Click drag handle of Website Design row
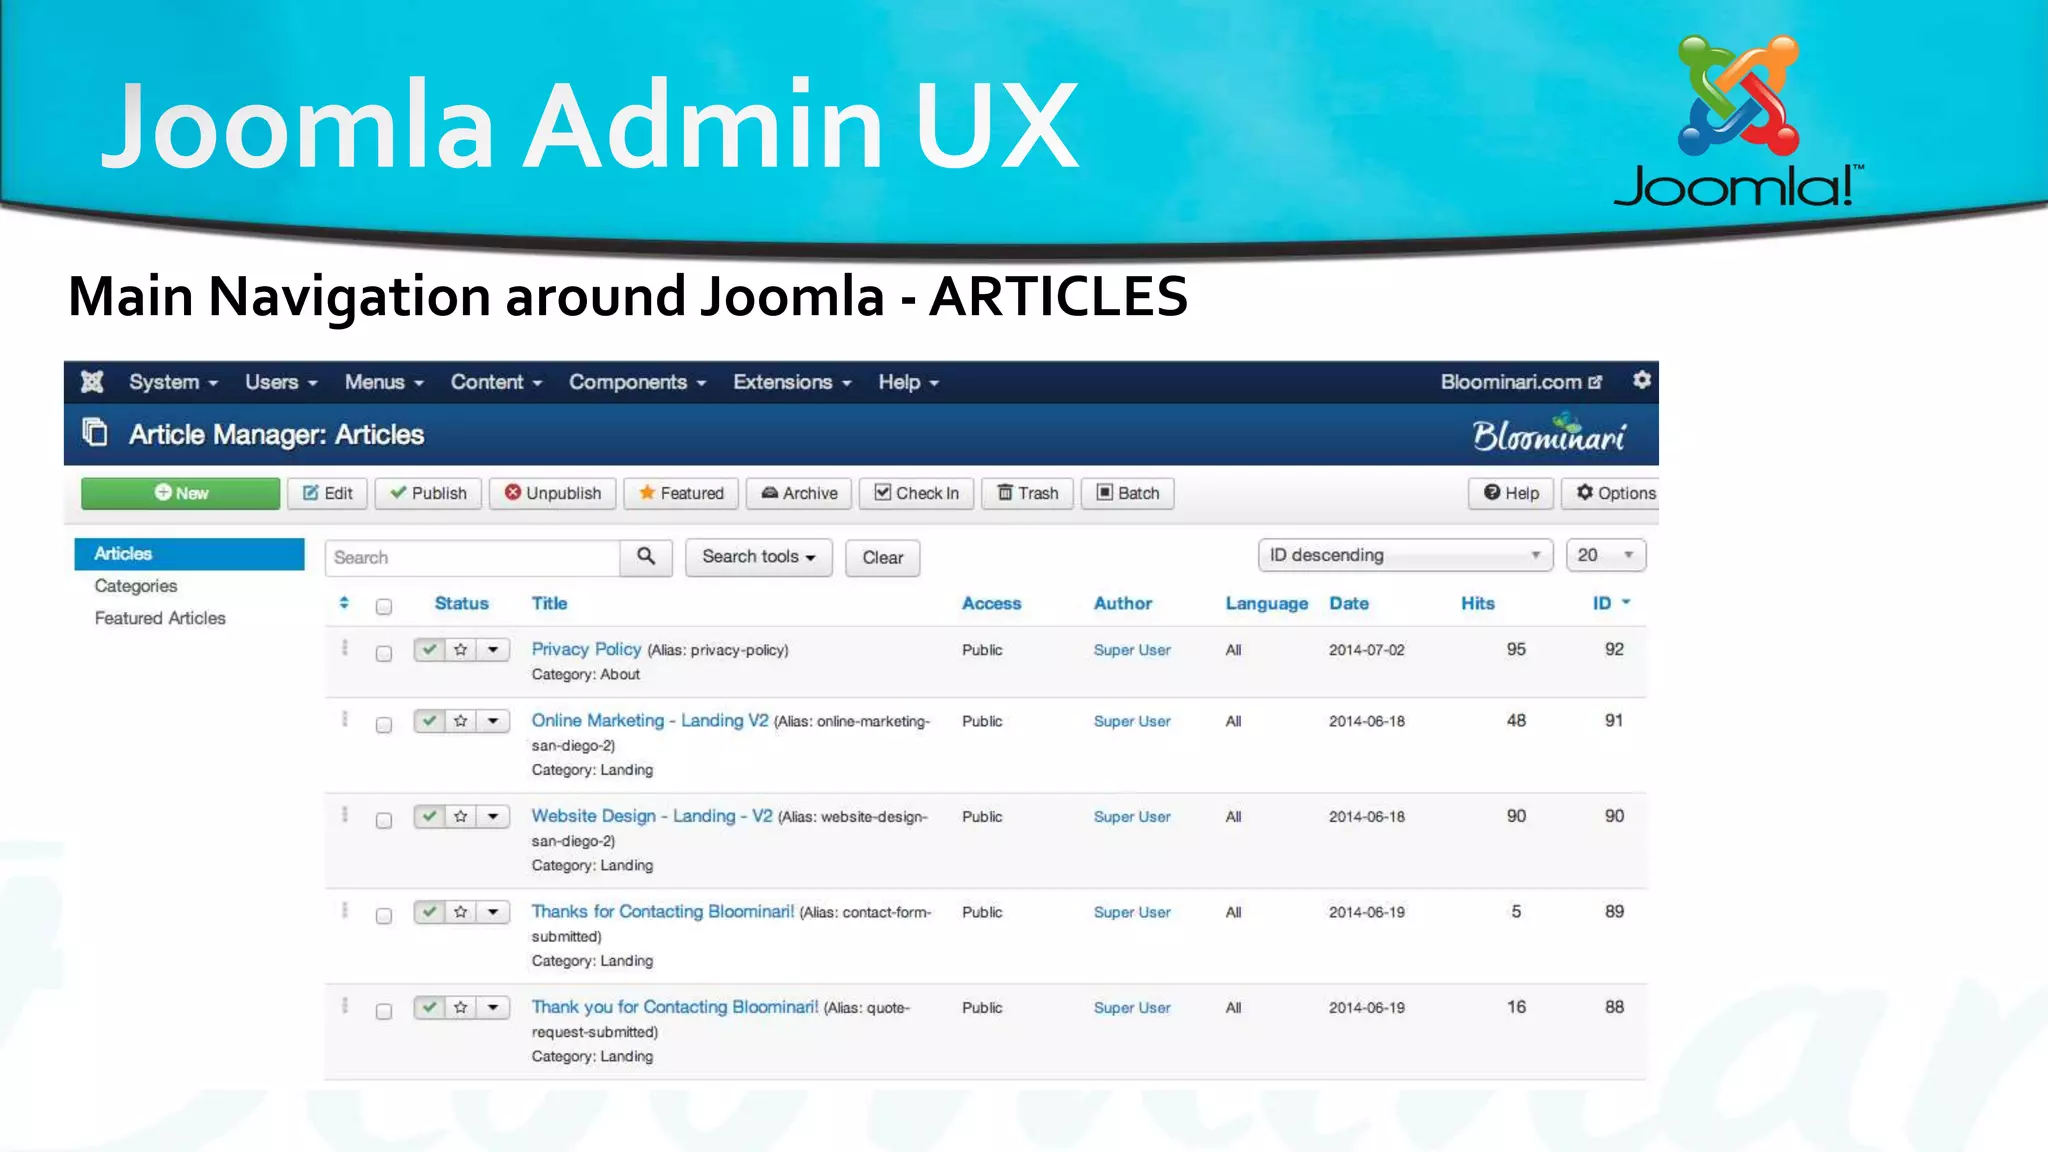The image size is (2048, 1152). [x=345, y=814]
